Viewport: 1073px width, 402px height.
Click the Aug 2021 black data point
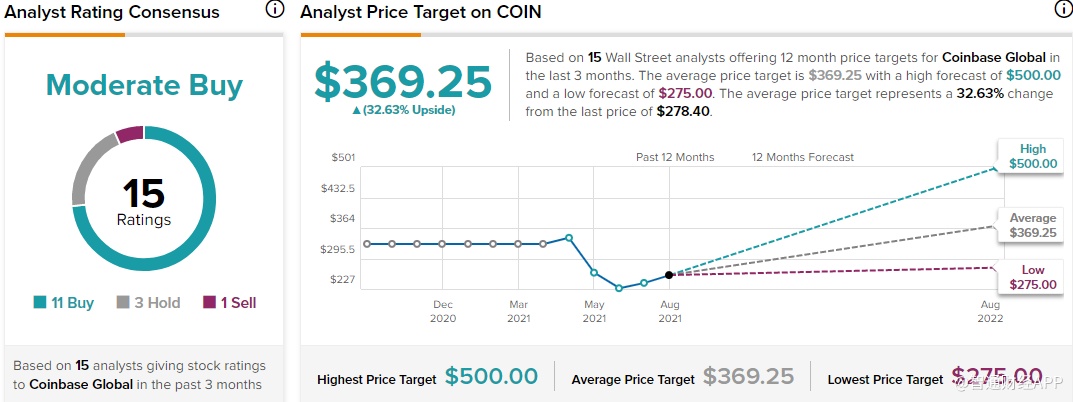669,275
